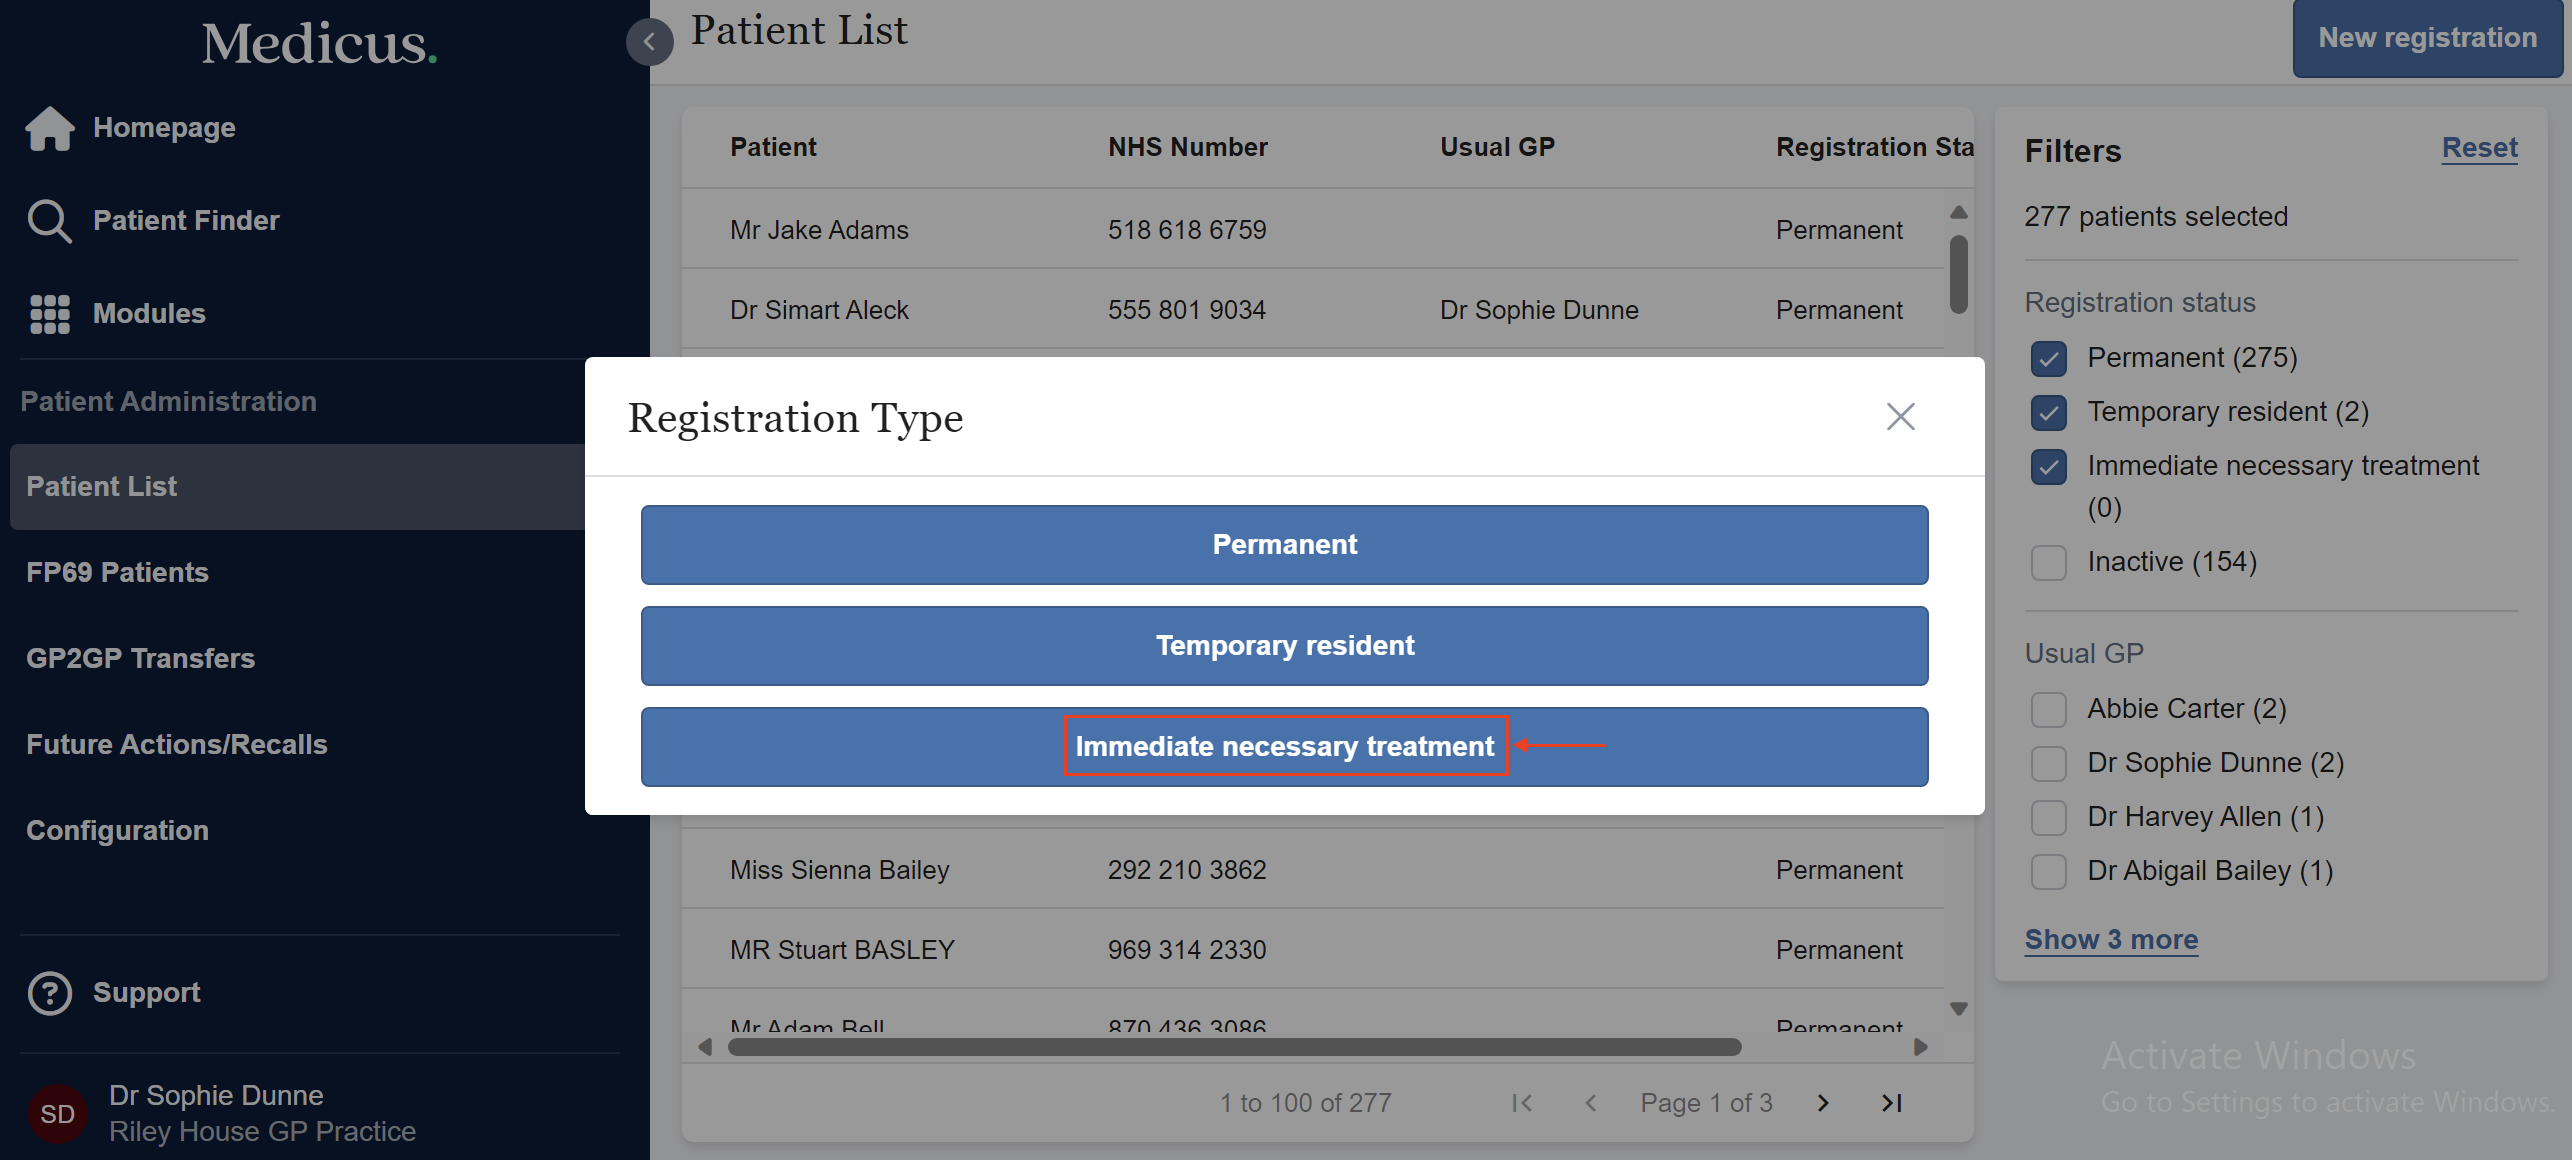This screenshot has height=1160, width=2572.
Task: Click the SD user avatar
Action: click(x=57, y=1113)
